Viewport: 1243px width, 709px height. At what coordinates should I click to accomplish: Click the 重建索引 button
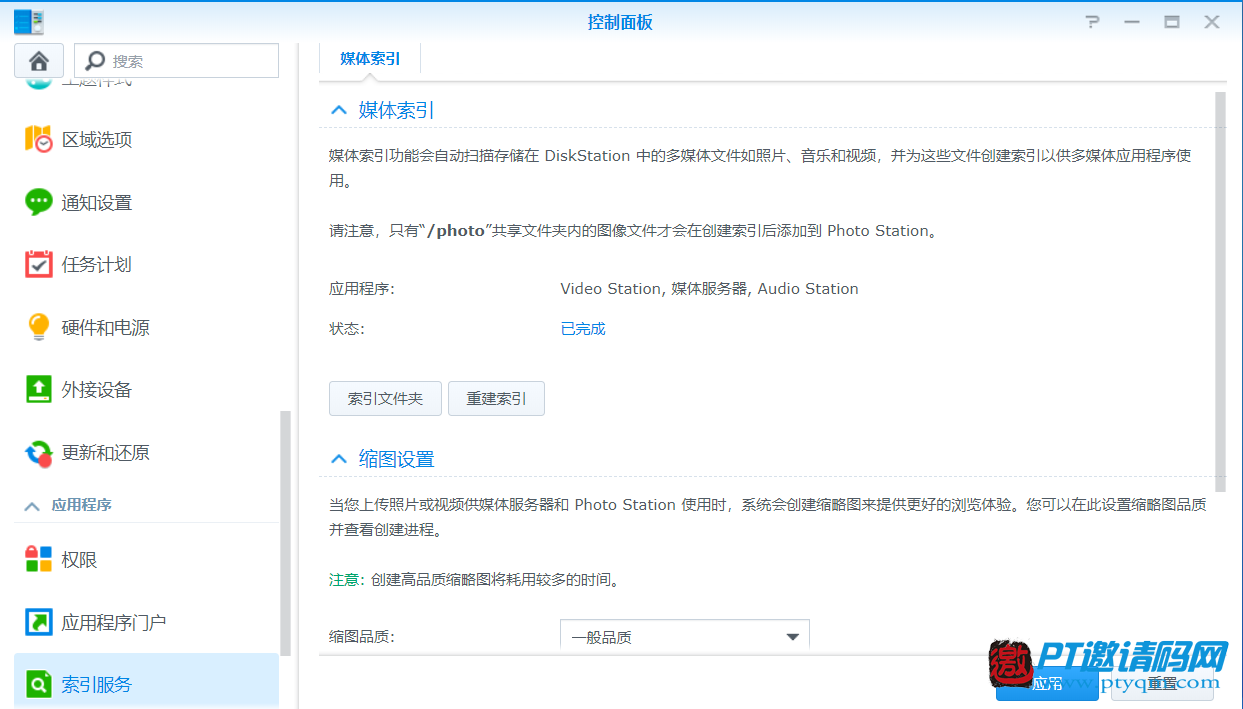click(x=496, y=398)
